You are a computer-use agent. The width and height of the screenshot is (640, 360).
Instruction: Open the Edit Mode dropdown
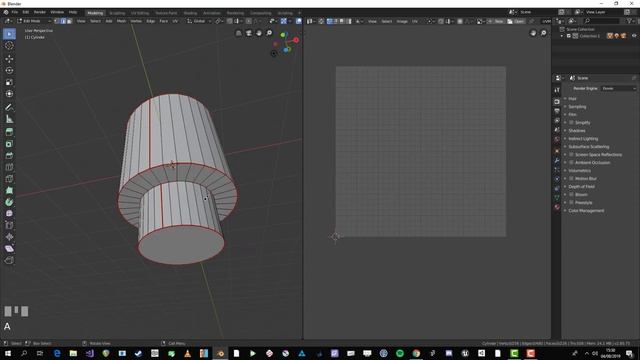[34, 21]
